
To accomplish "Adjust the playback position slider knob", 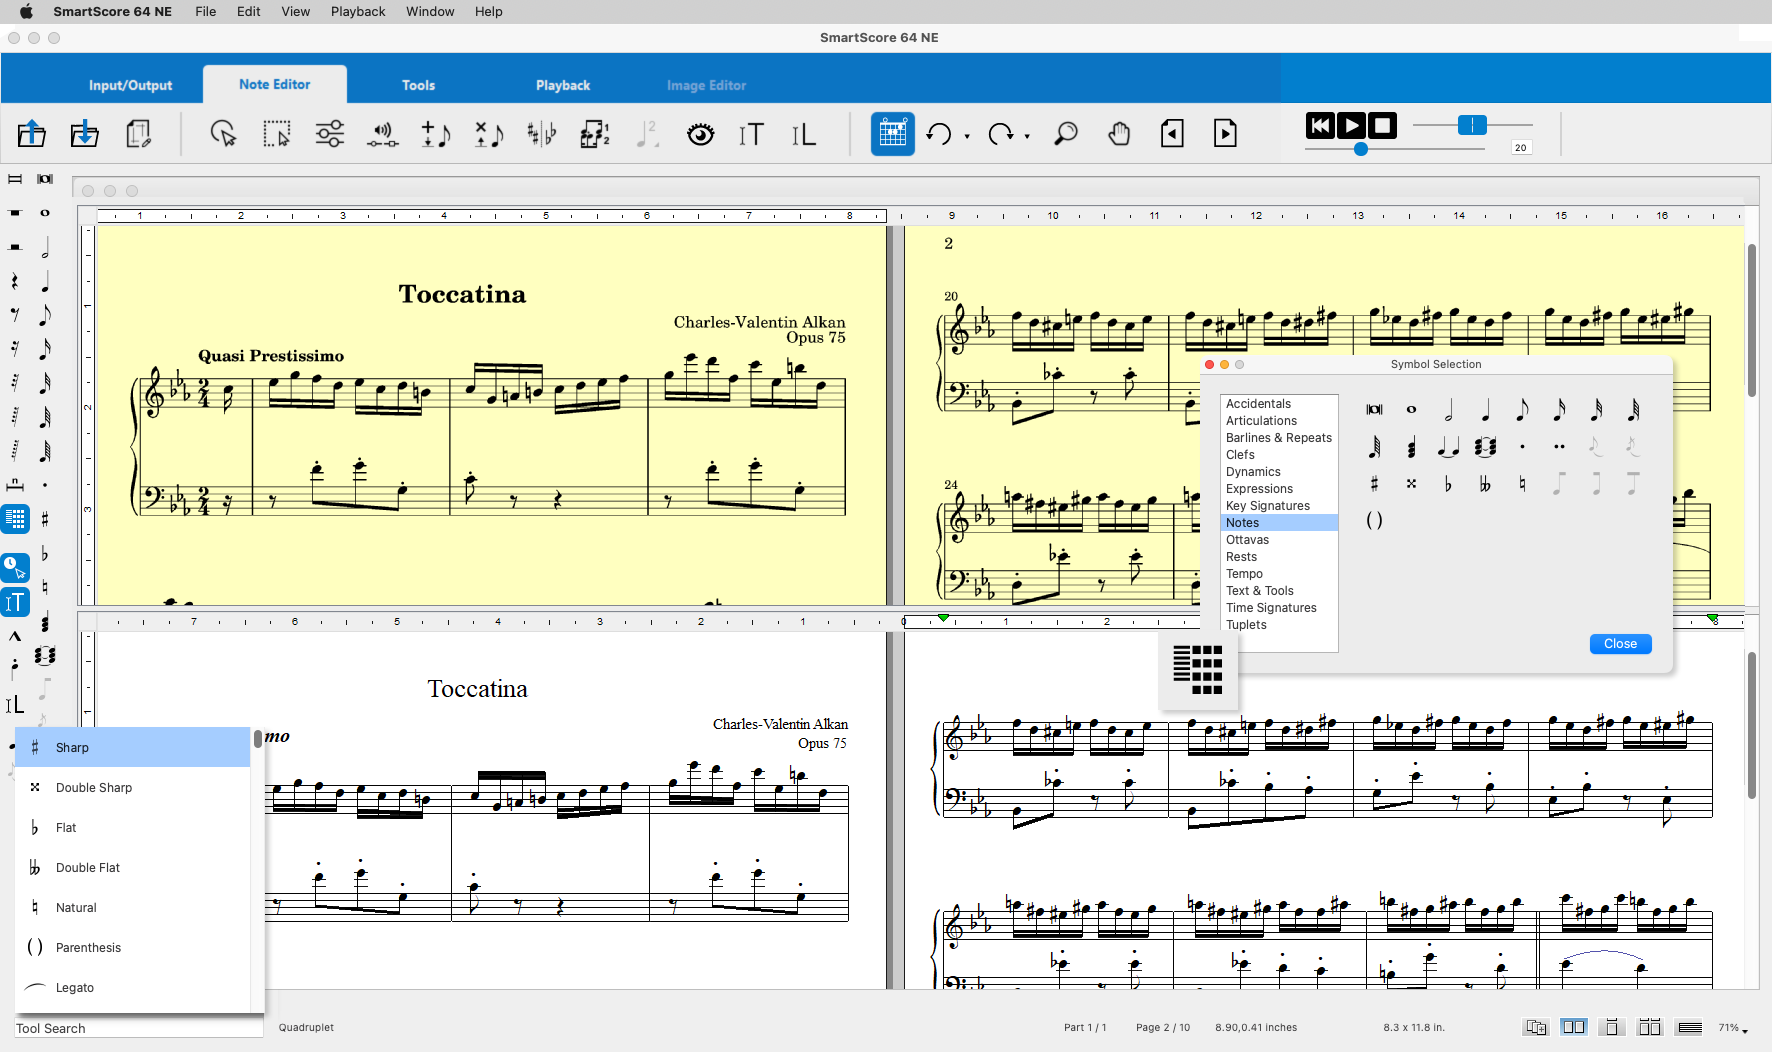I will 1360,149.
